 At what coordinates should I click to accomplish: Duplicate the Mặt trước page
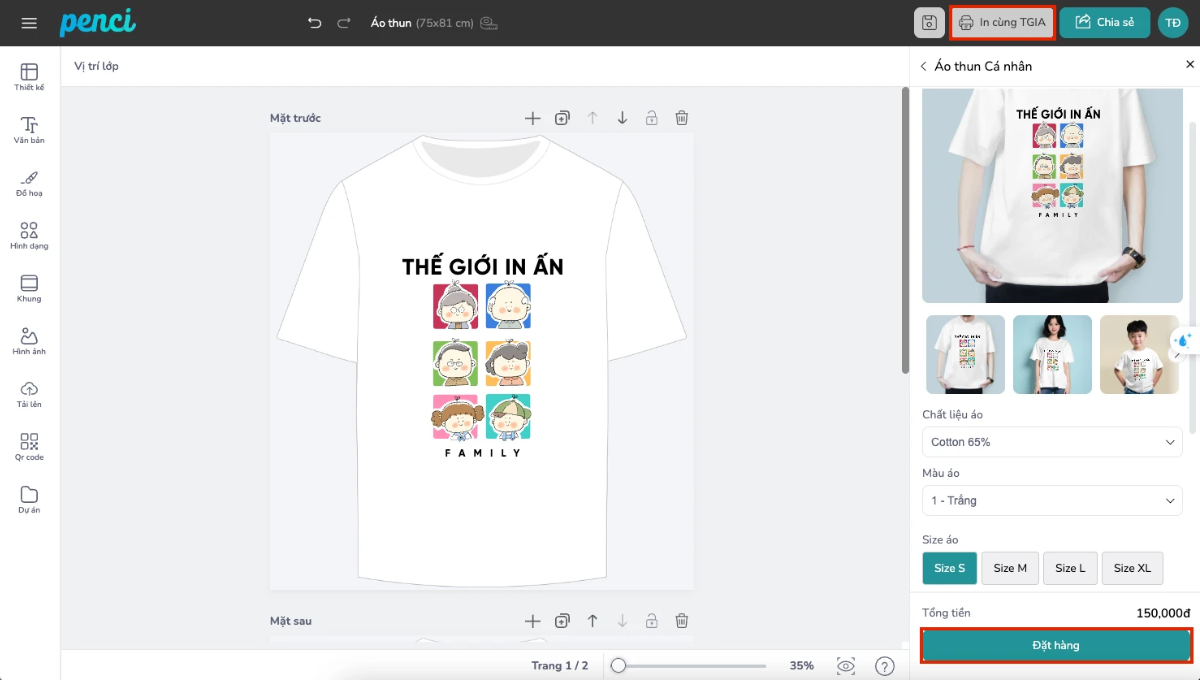(x=562, y=118)
